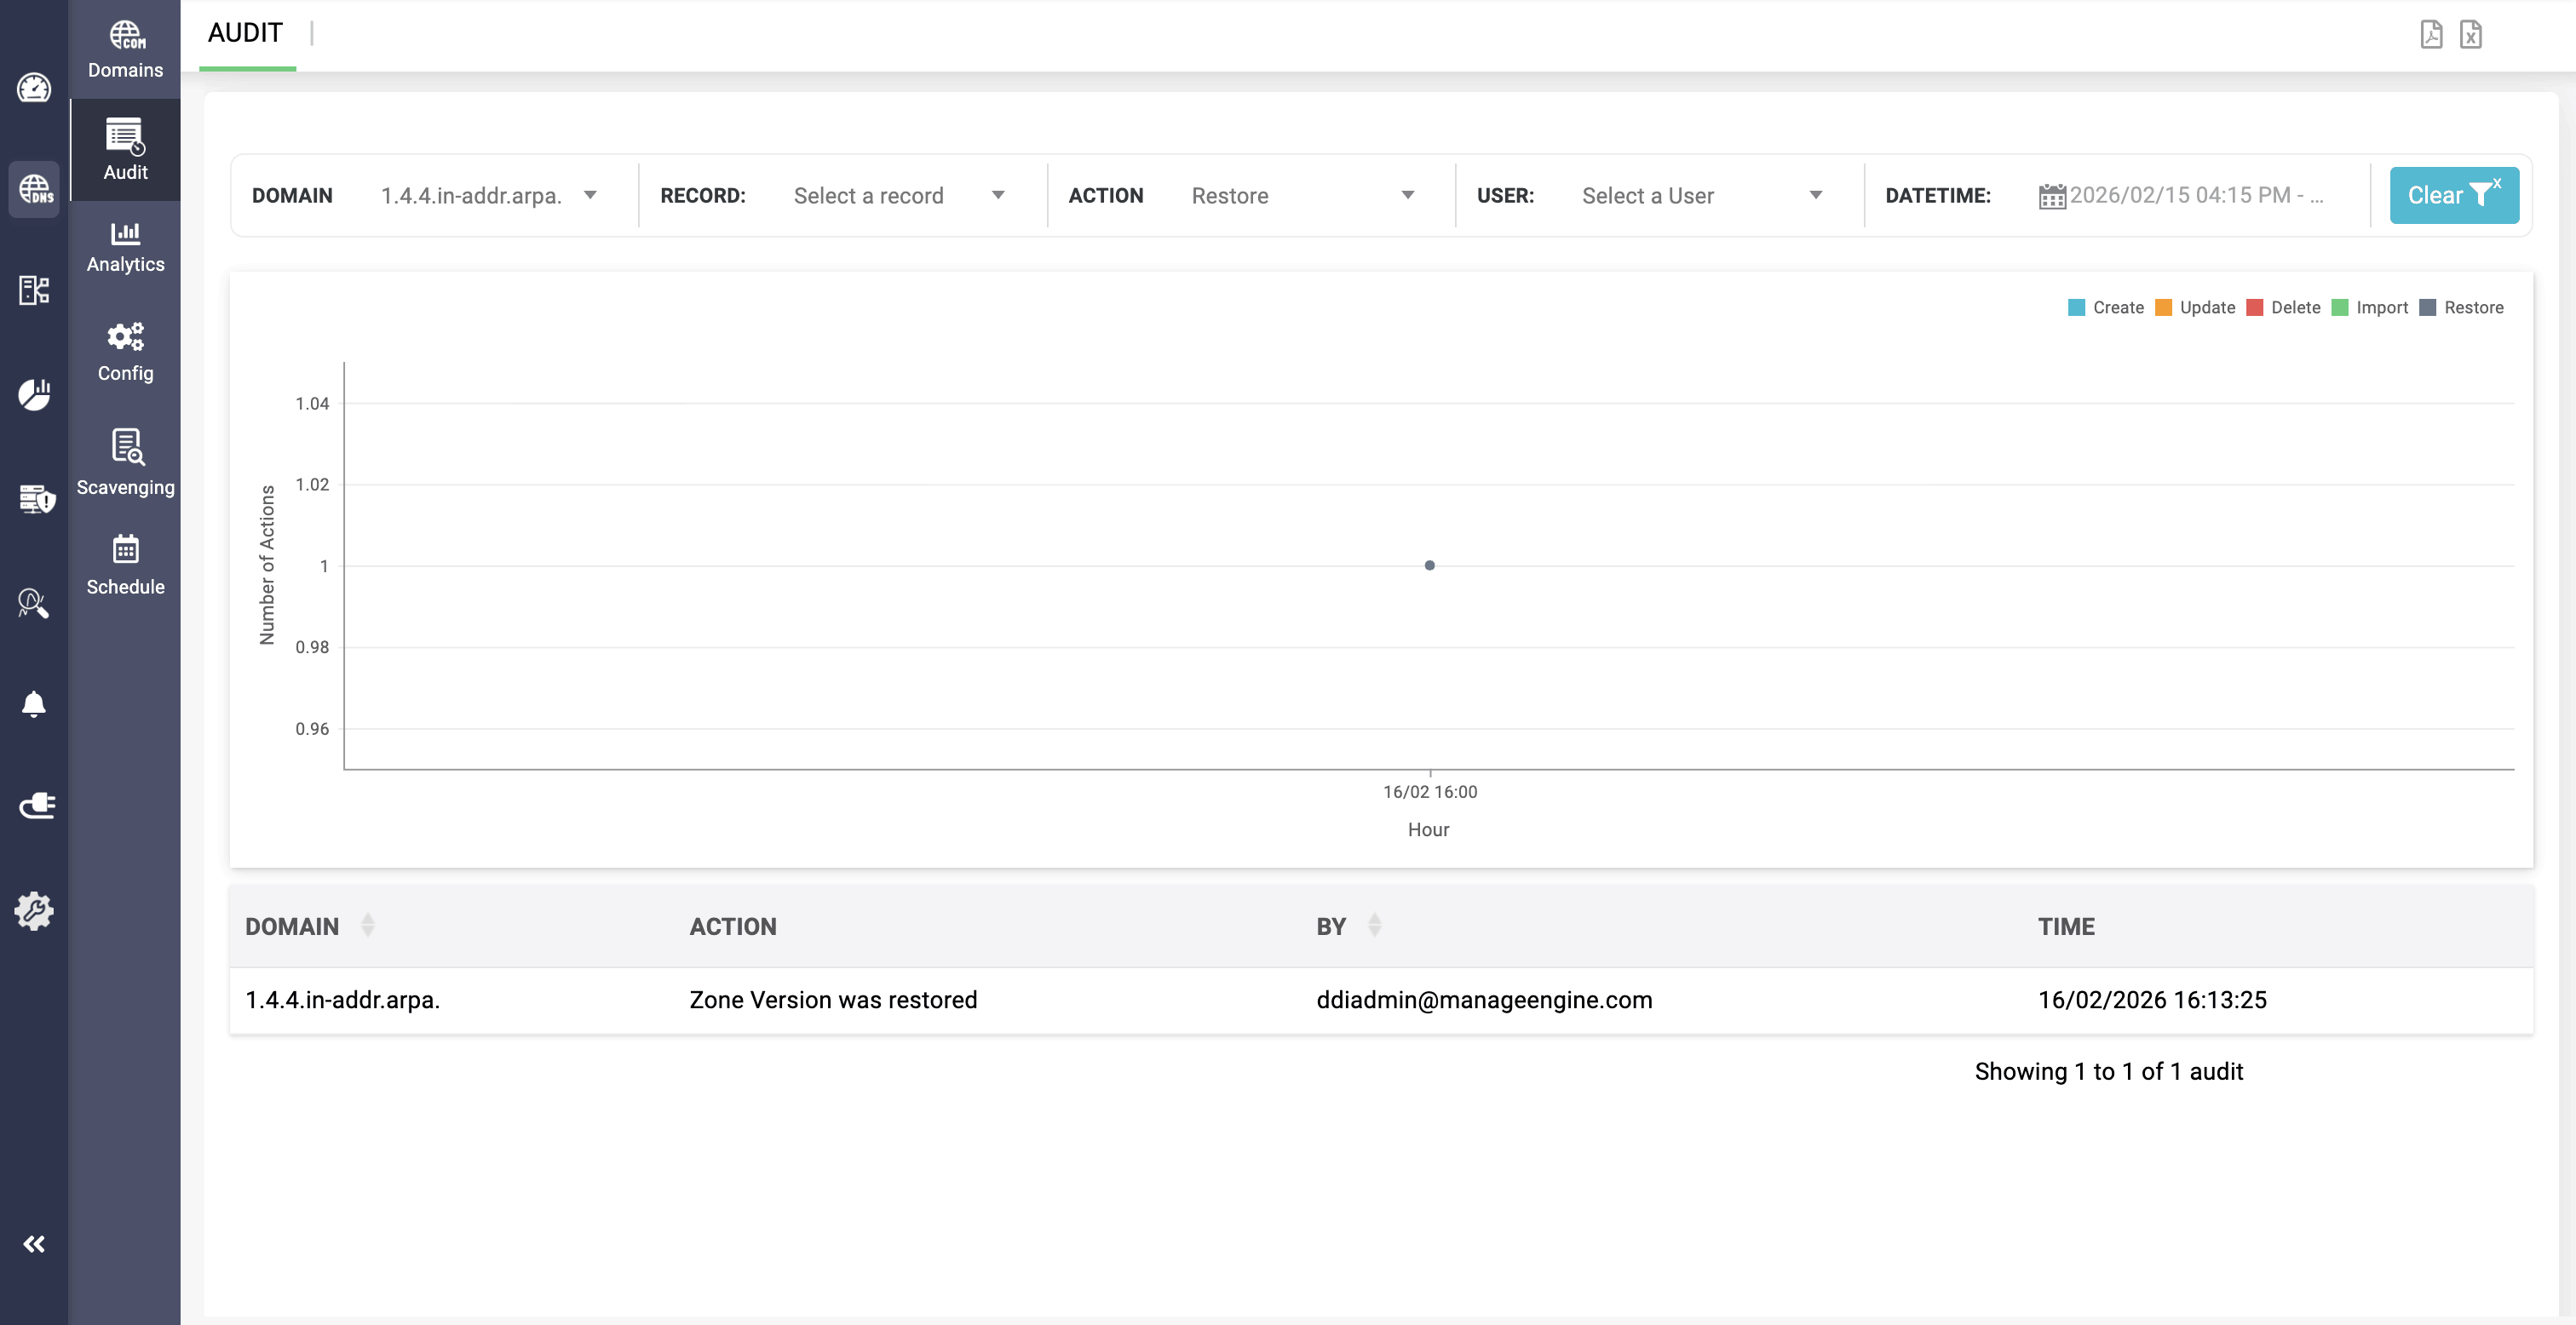Image resolution: width=2576 pixels, height=1325 pixels.
Task: Expand the Domain dropdown filter
Action: click(x=488, y=196)
